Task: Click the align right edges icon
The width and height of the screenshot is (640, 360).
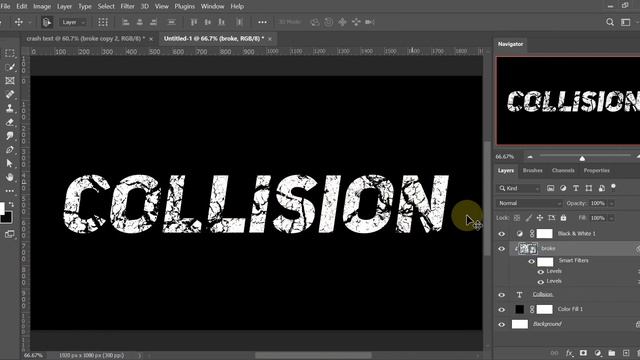Action: coord(153,22)
